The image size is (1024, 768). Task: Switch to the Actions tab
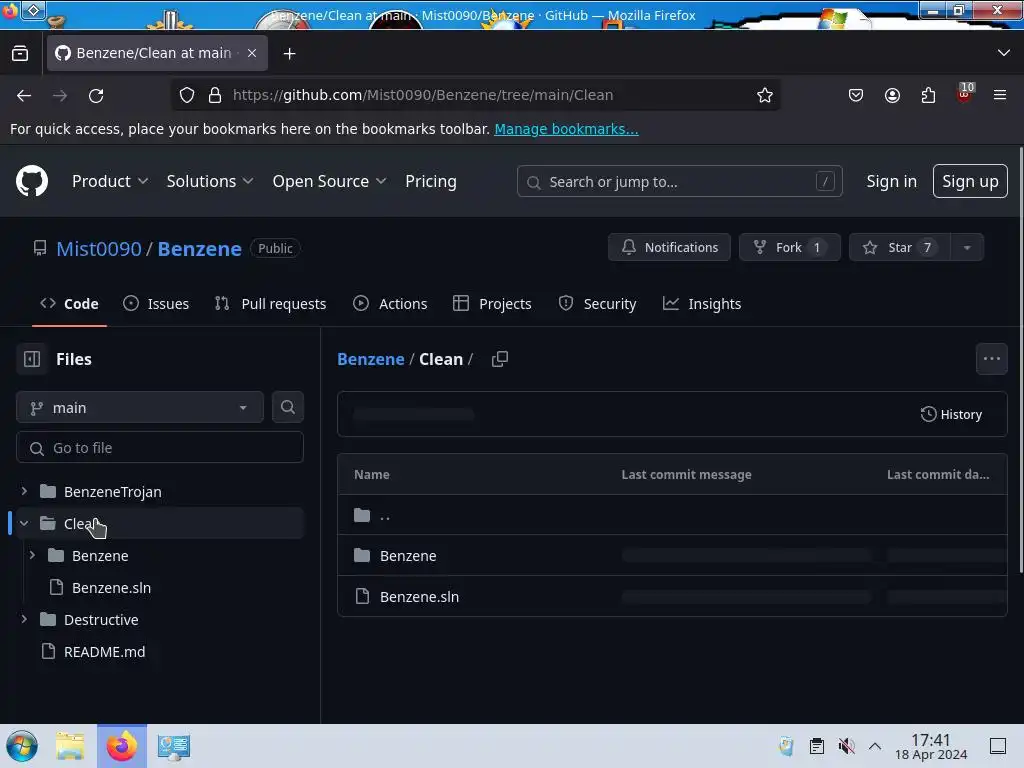pyautogui.click(x=390, y=304)
